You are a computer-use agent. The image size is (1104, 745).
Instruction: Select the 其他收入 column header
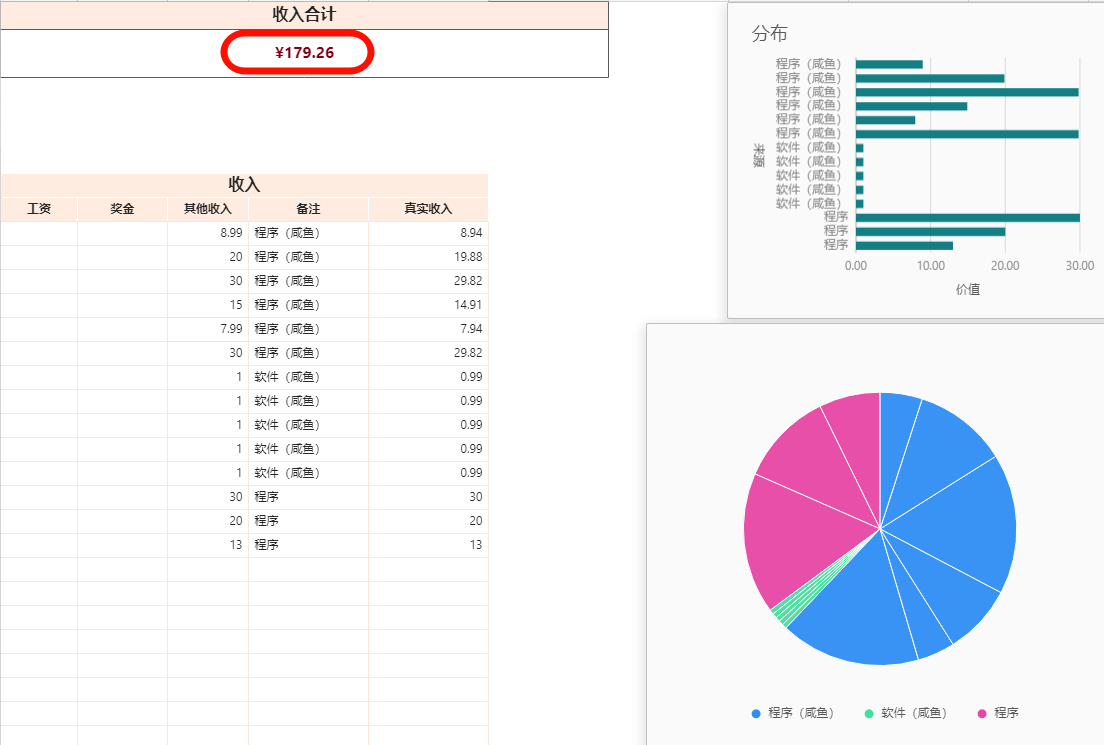[x=207, y=209]
